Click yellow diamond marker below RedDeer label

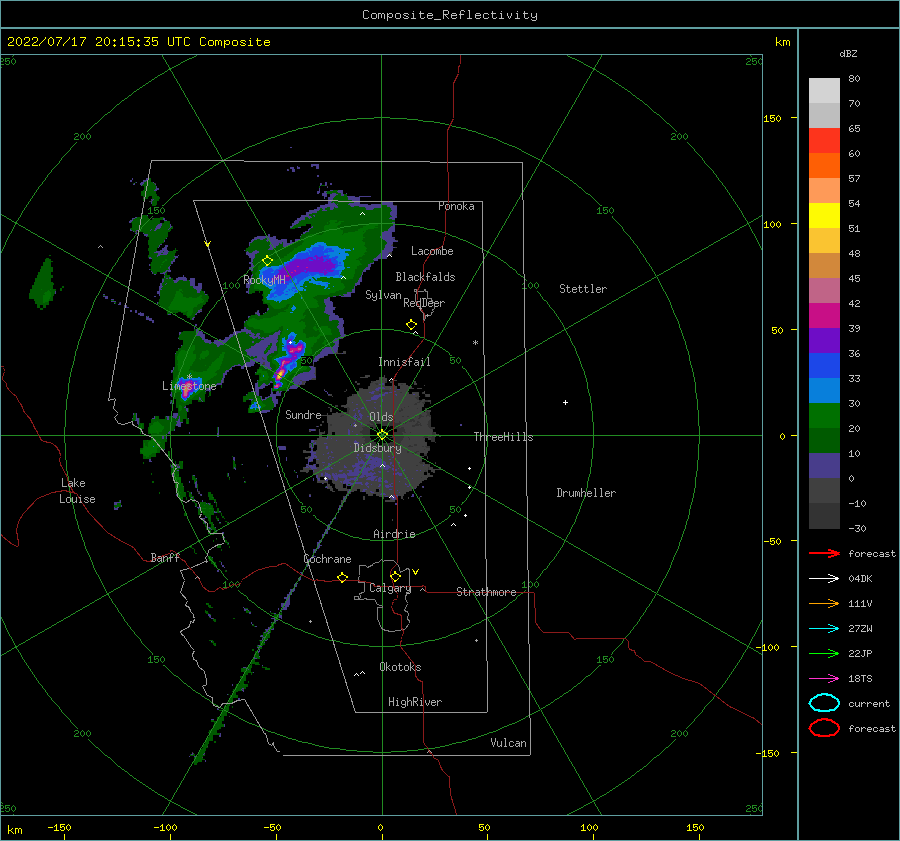[x=411, y=325]
